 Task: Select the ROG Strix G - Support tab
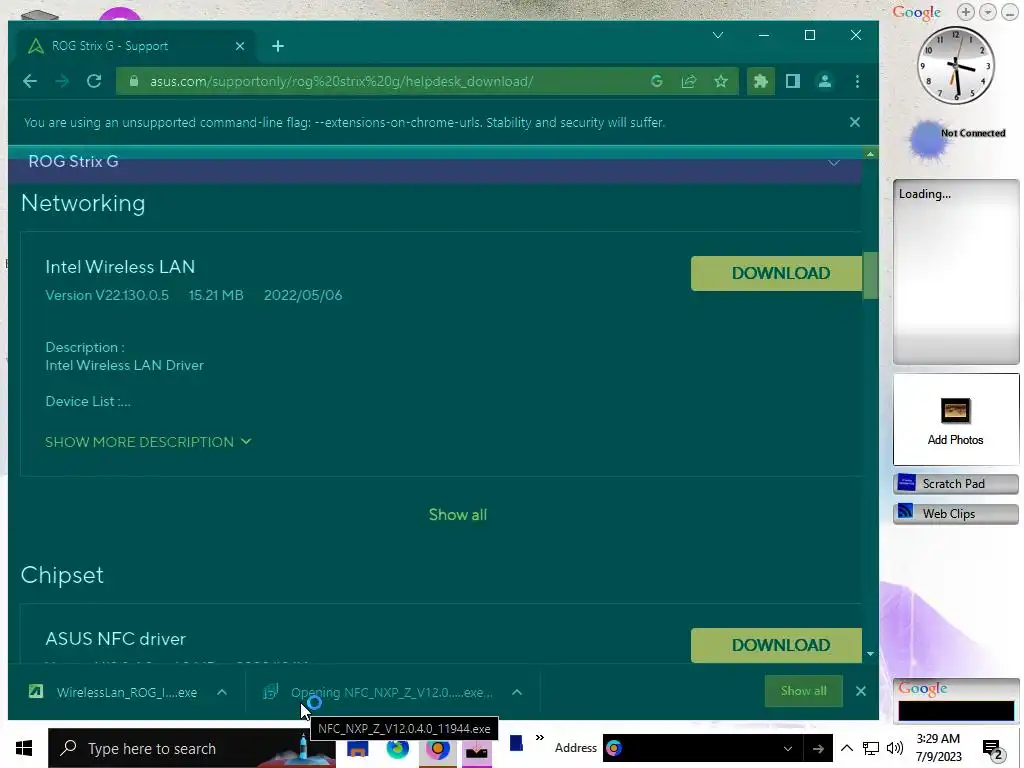tap(133, 46)
